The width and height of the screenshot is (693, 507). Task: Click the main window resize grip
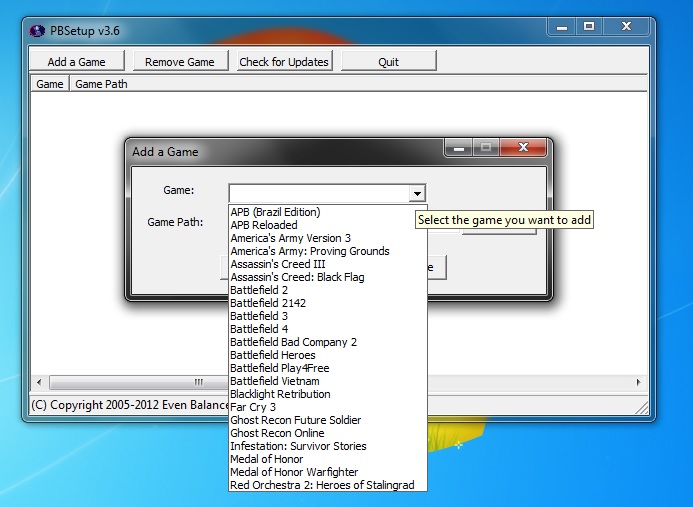(641, 407)
